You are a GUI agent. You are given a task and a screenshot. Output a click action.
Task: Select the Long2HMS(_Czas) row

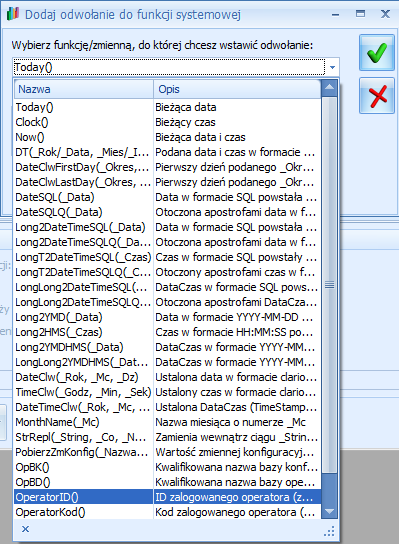tap(168, 332)
